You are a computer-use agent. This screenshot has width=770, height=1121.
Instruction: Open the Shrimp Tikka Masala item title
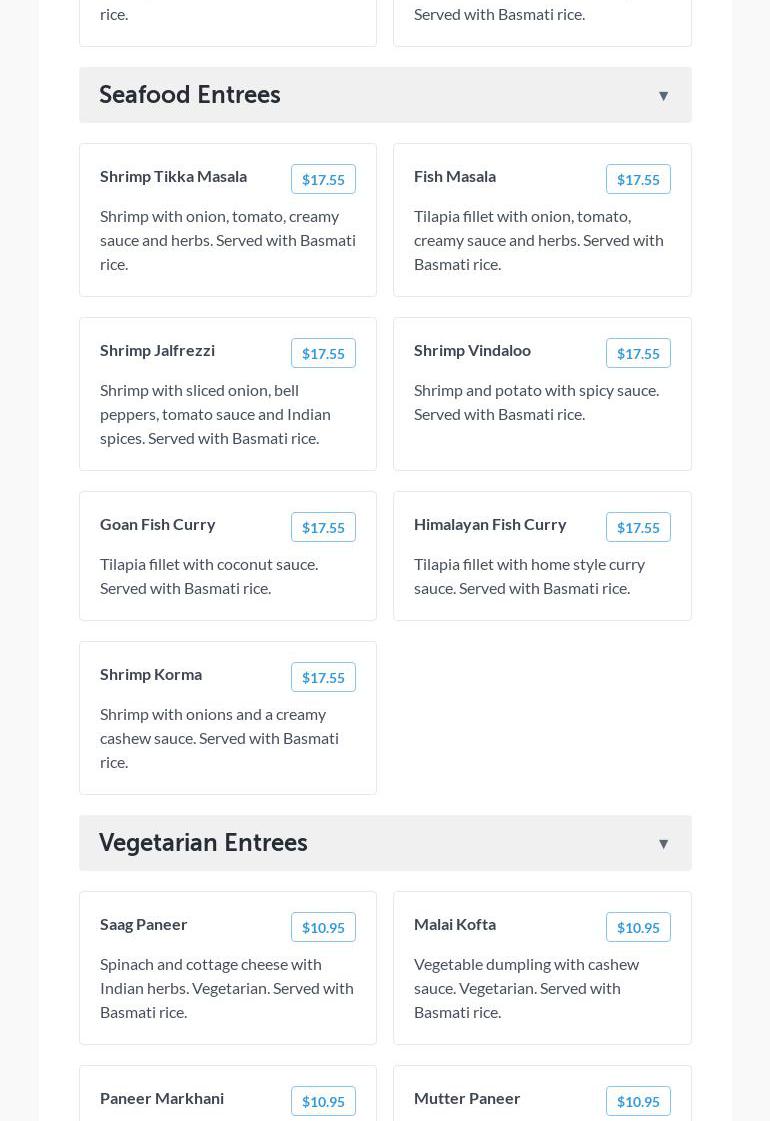[173, 176]
